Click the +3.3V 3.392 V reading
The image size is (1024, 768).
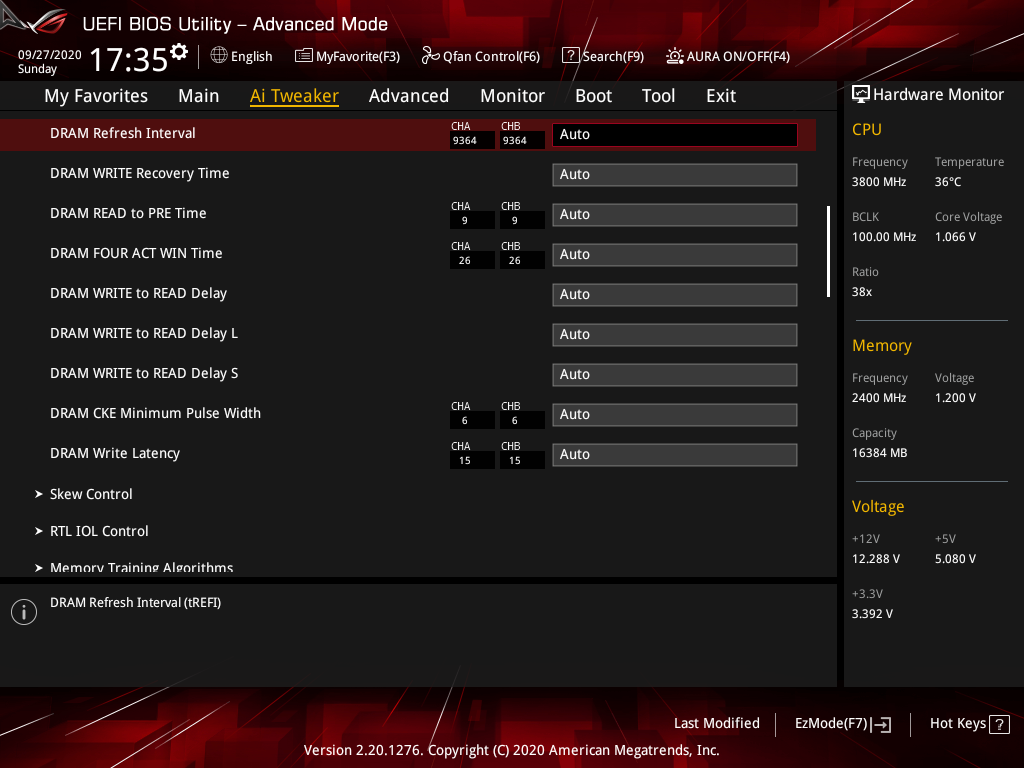(872, 614)
